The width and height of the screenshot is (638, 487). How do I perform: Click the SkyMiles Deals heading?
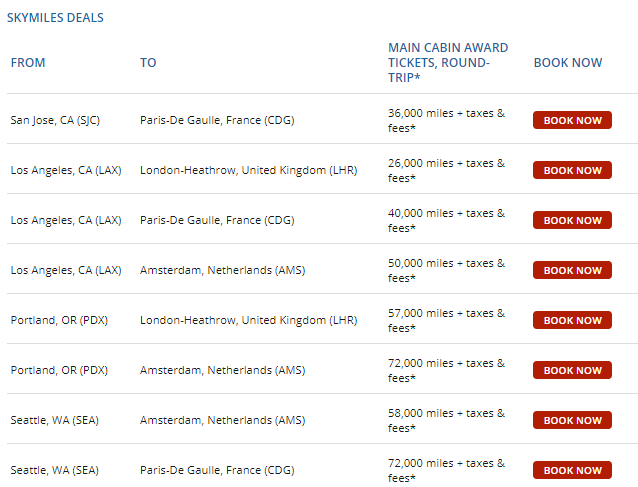55,18
